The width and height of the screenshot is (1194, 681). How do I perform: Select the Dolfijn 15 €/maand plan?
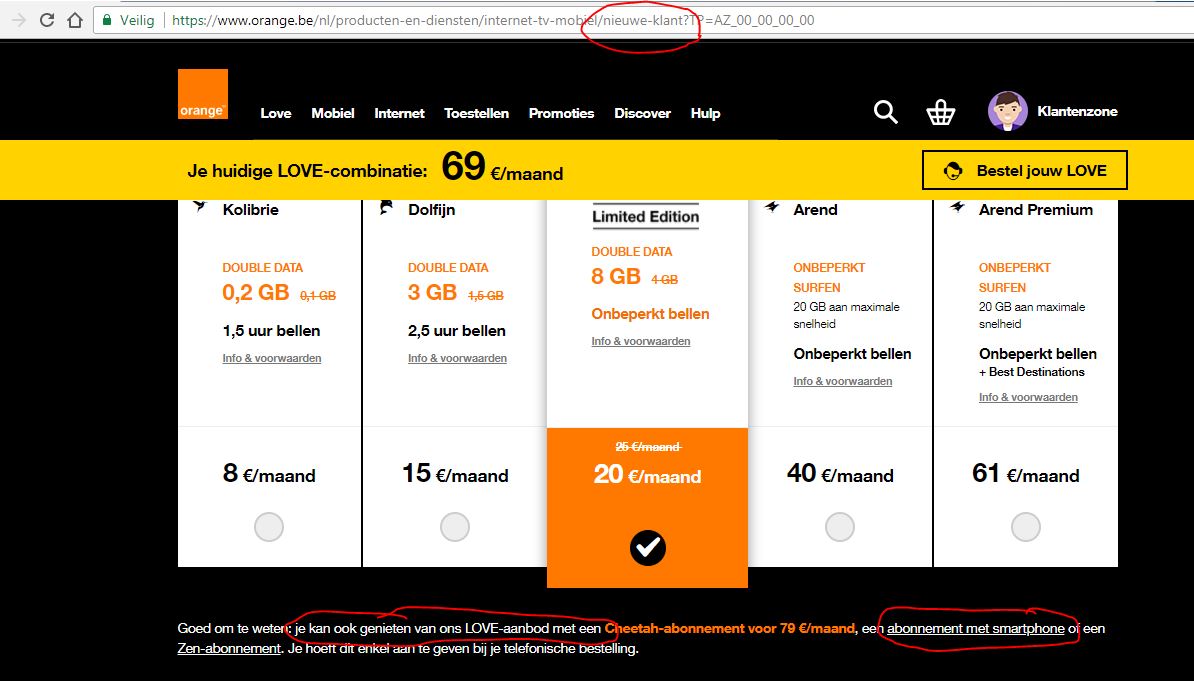tap(455, 527)
